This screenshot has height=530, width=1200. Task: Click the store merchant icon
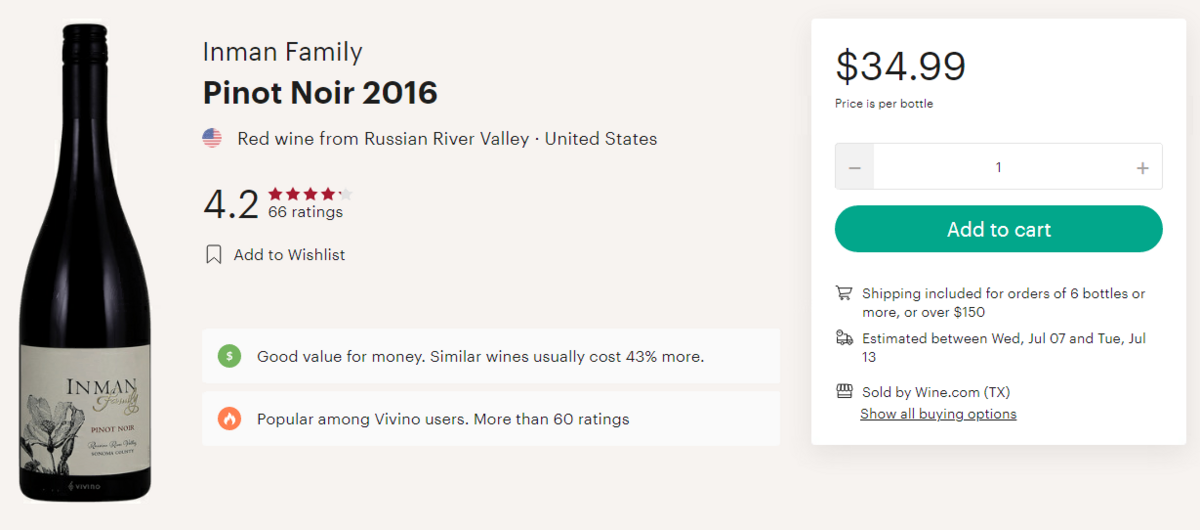(844, 392)
